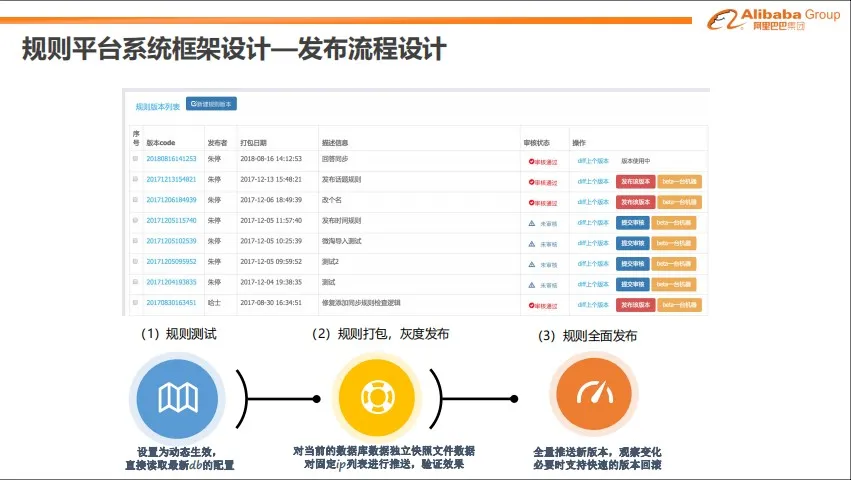The height and width of the screenshot is (480, 851).
Task: Click 提交审核 for version 20171205102539
Action: (x=632, y=243)
